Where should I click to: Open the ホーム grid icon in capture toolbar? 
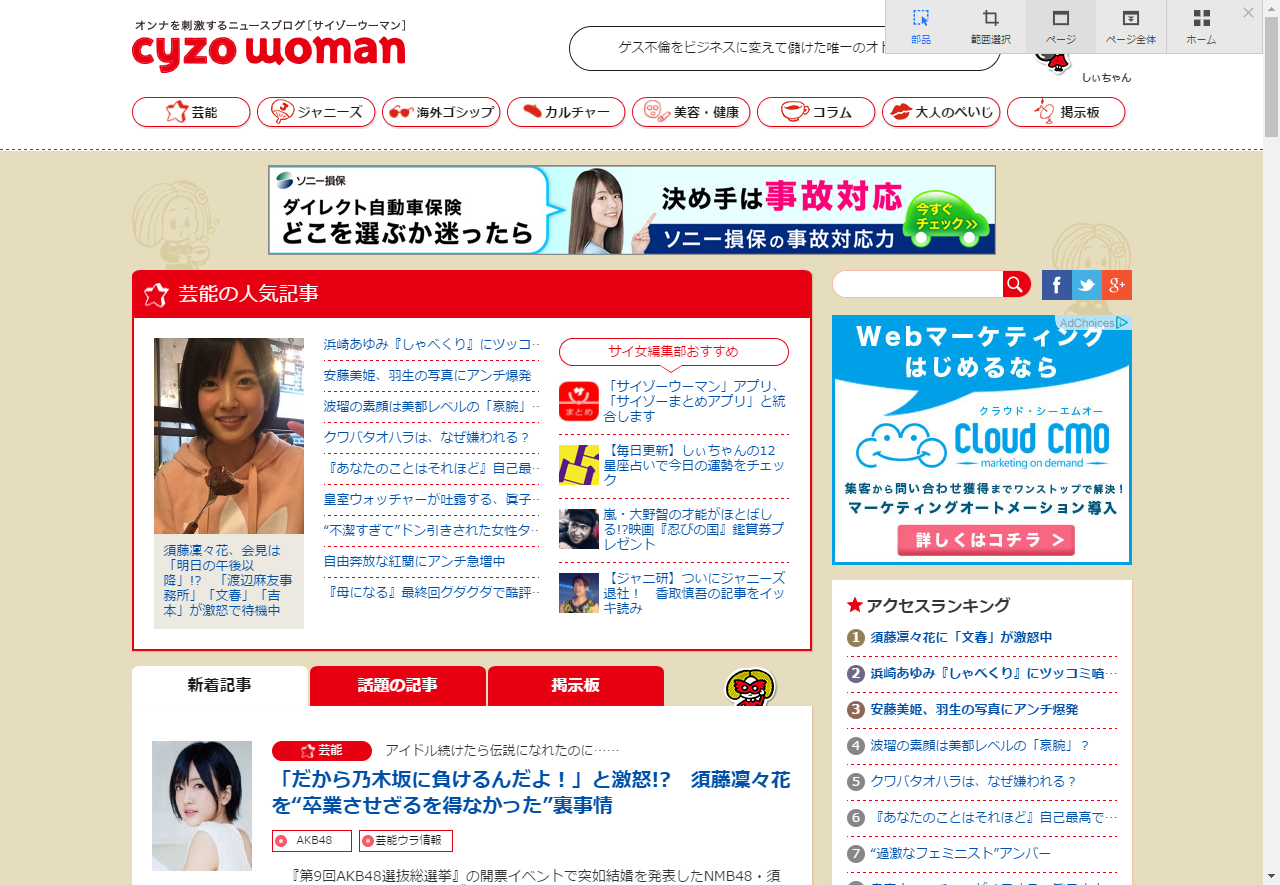click(1201, 26)
